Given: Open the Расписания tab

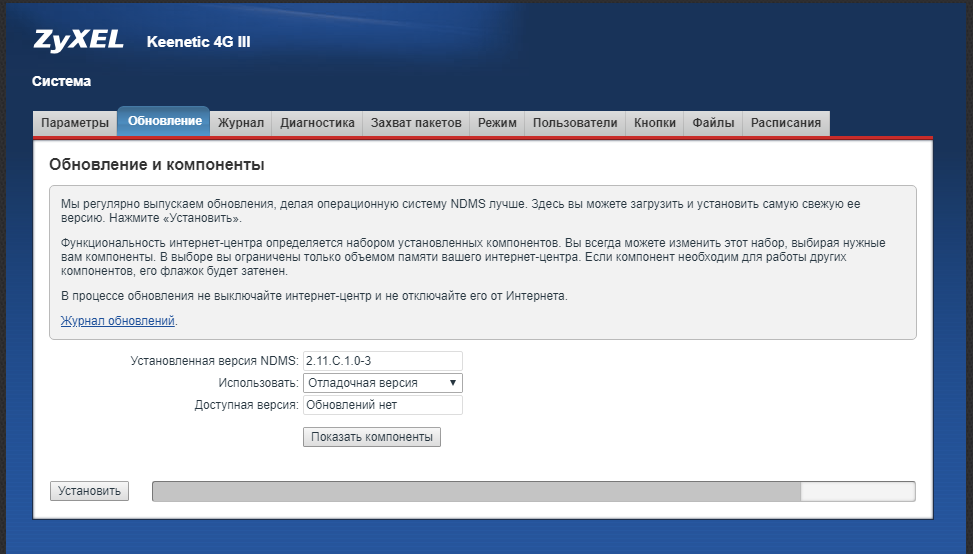Looking at the screenshot, I should (786, 123).
